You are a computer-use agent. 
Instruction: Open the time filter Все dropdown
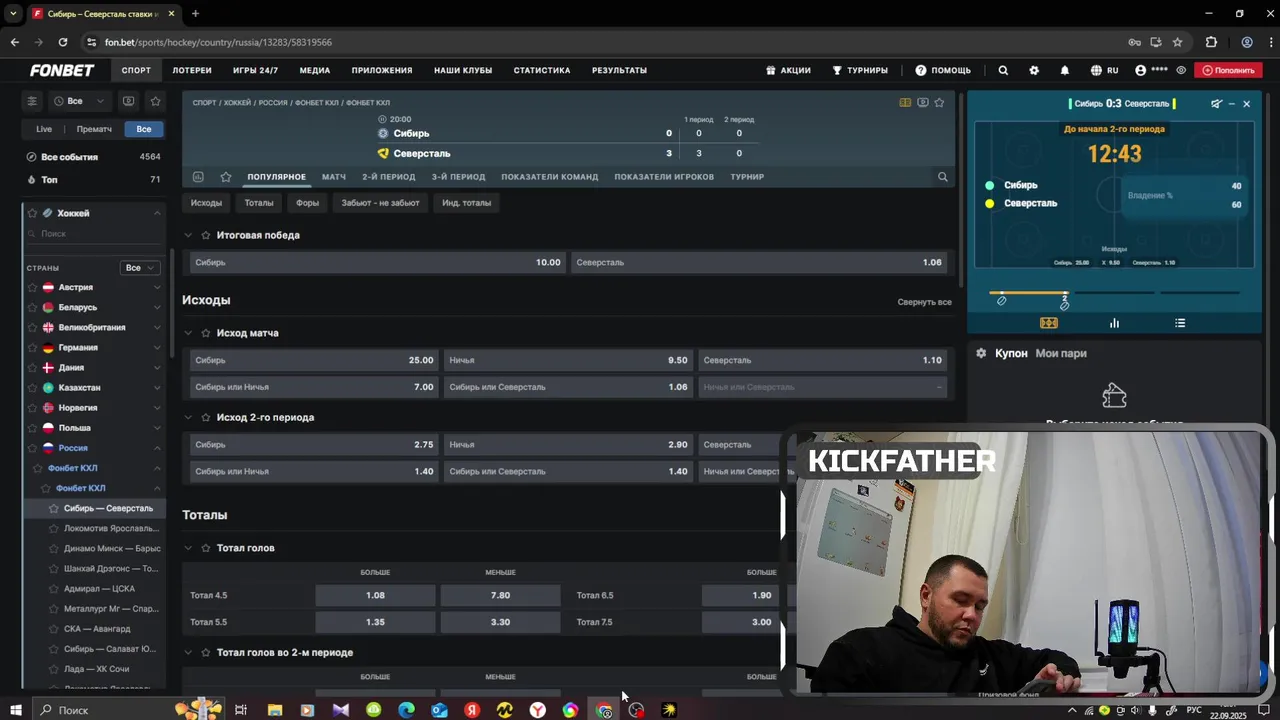point(80,101)
